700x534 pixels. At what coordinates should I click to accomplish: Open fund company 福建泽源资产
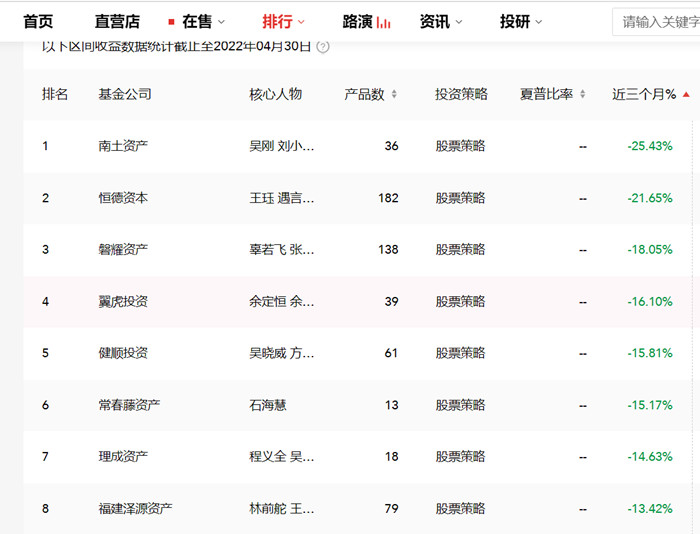pos(135,509)
